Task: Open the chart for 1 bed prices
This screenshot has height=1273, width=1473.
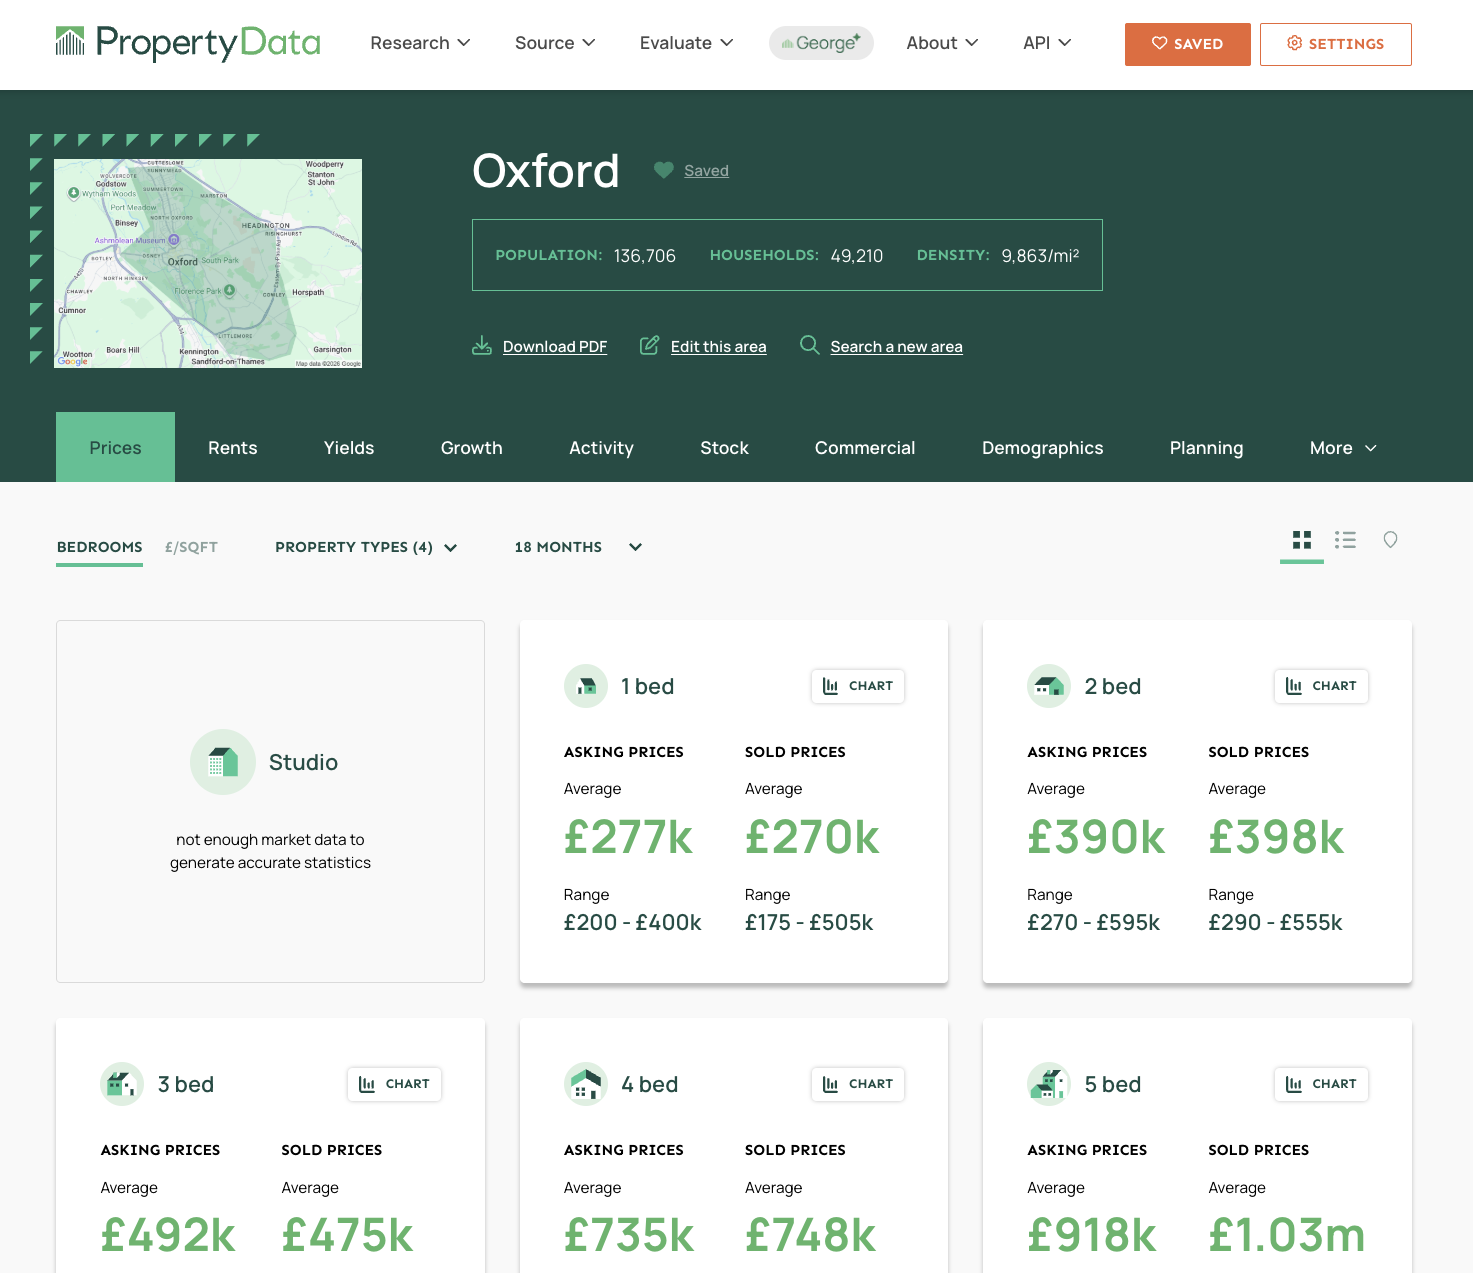Action: point(857,686)
